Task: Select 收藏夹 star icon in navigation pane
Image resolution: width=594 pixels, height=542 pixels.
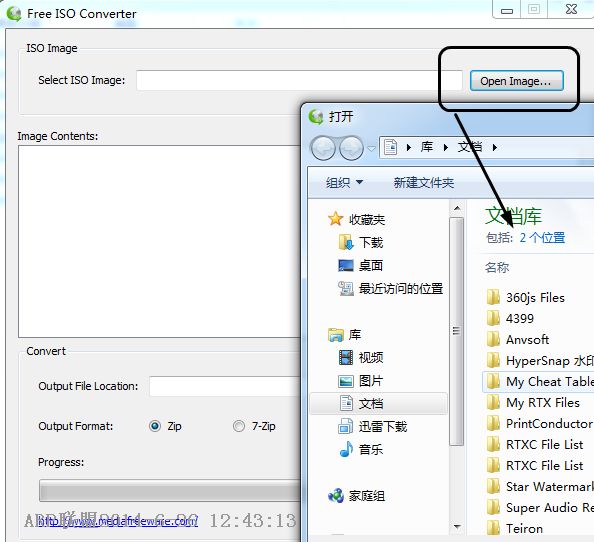Action: [335, 219]
